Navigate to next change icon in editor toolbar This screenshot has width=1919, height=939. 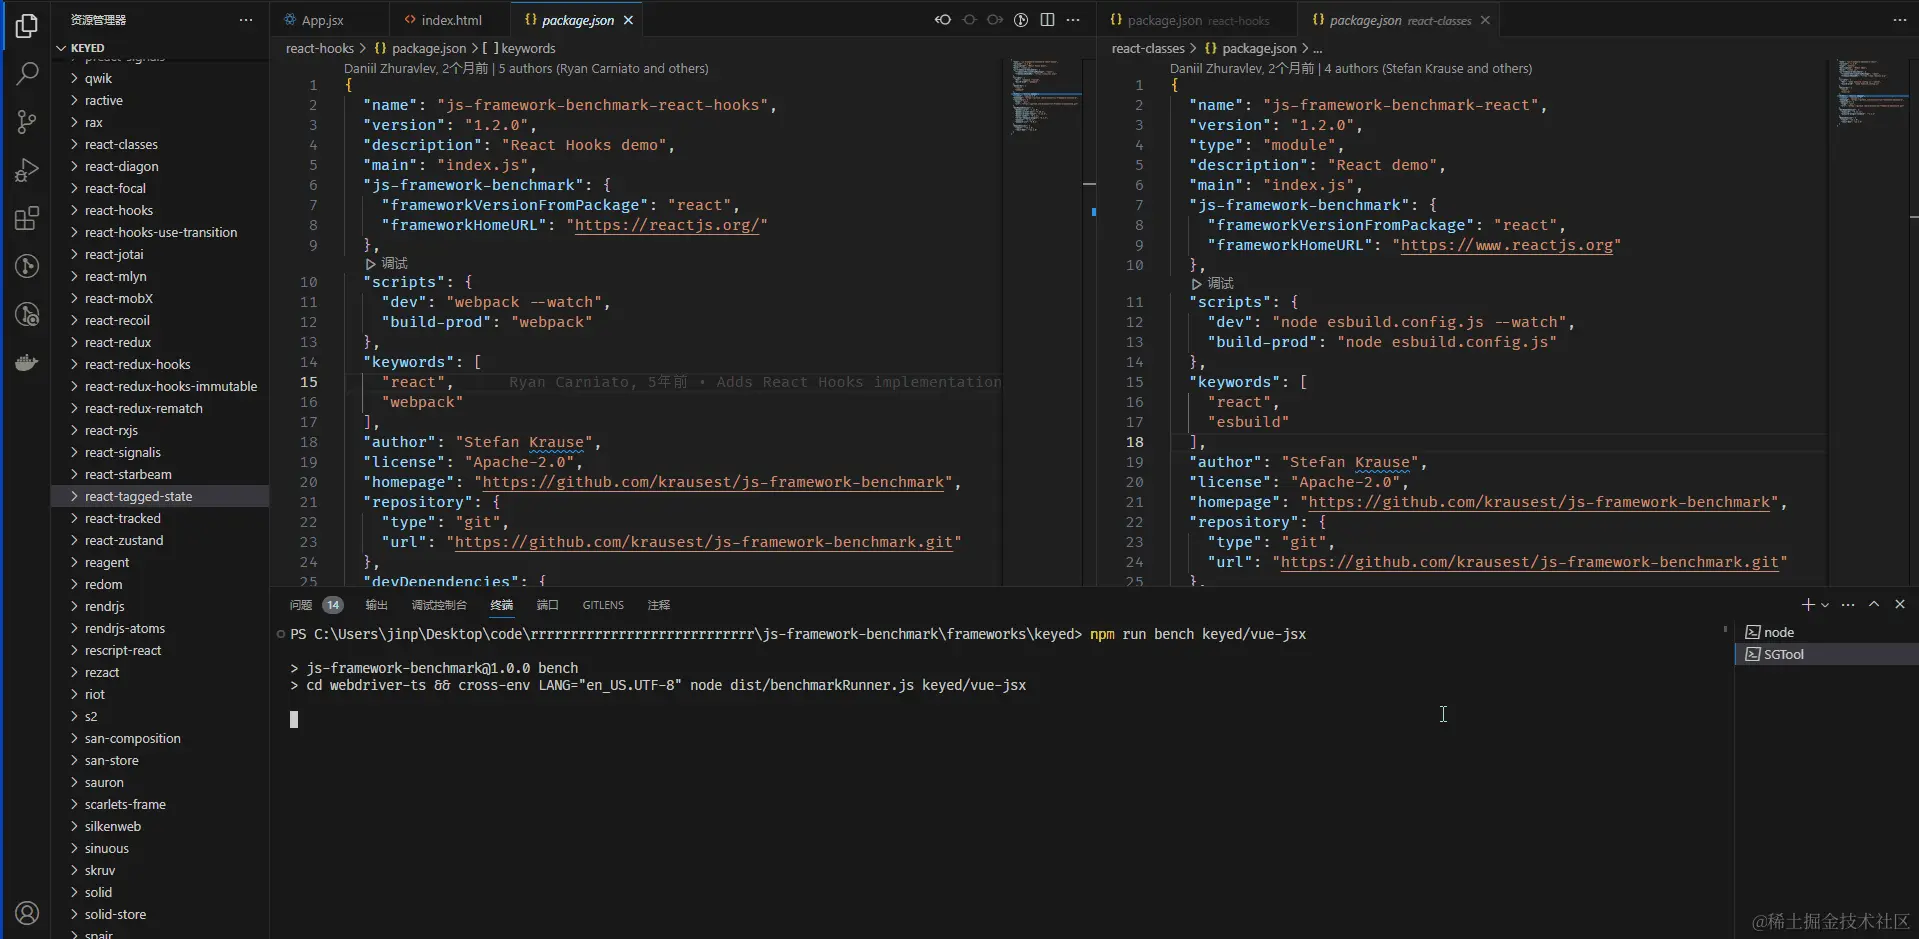tap(995, 20)
